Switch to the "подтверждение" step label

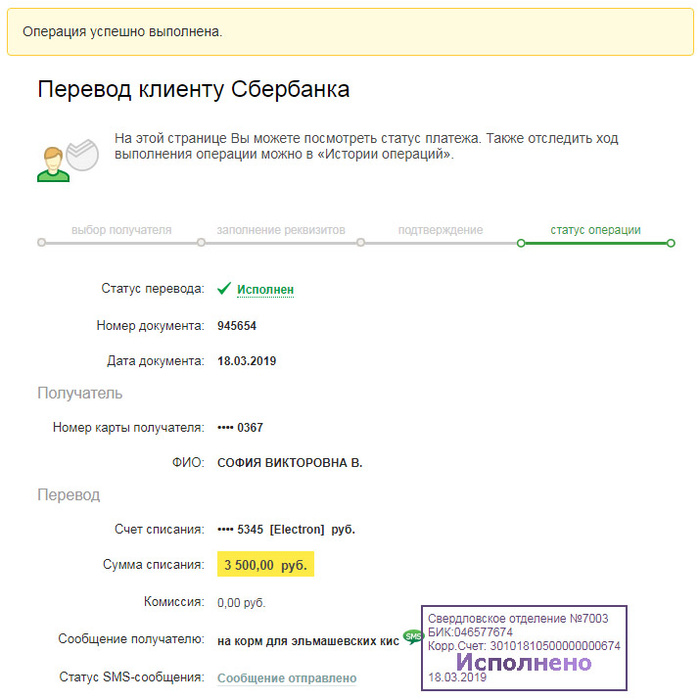pyautogui.click(x=440, y=230)
